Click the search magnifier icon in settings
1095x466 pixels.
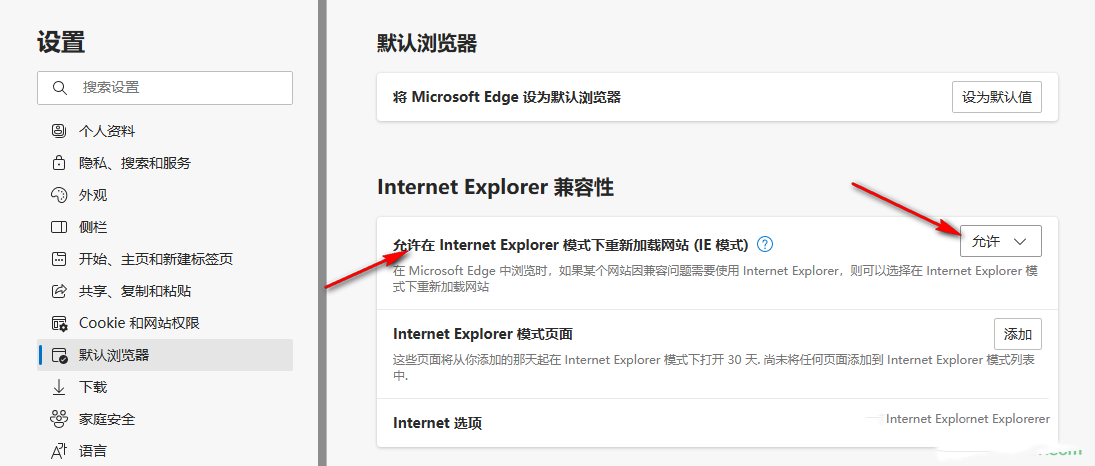pyautogui.click(x=59, y=87)
